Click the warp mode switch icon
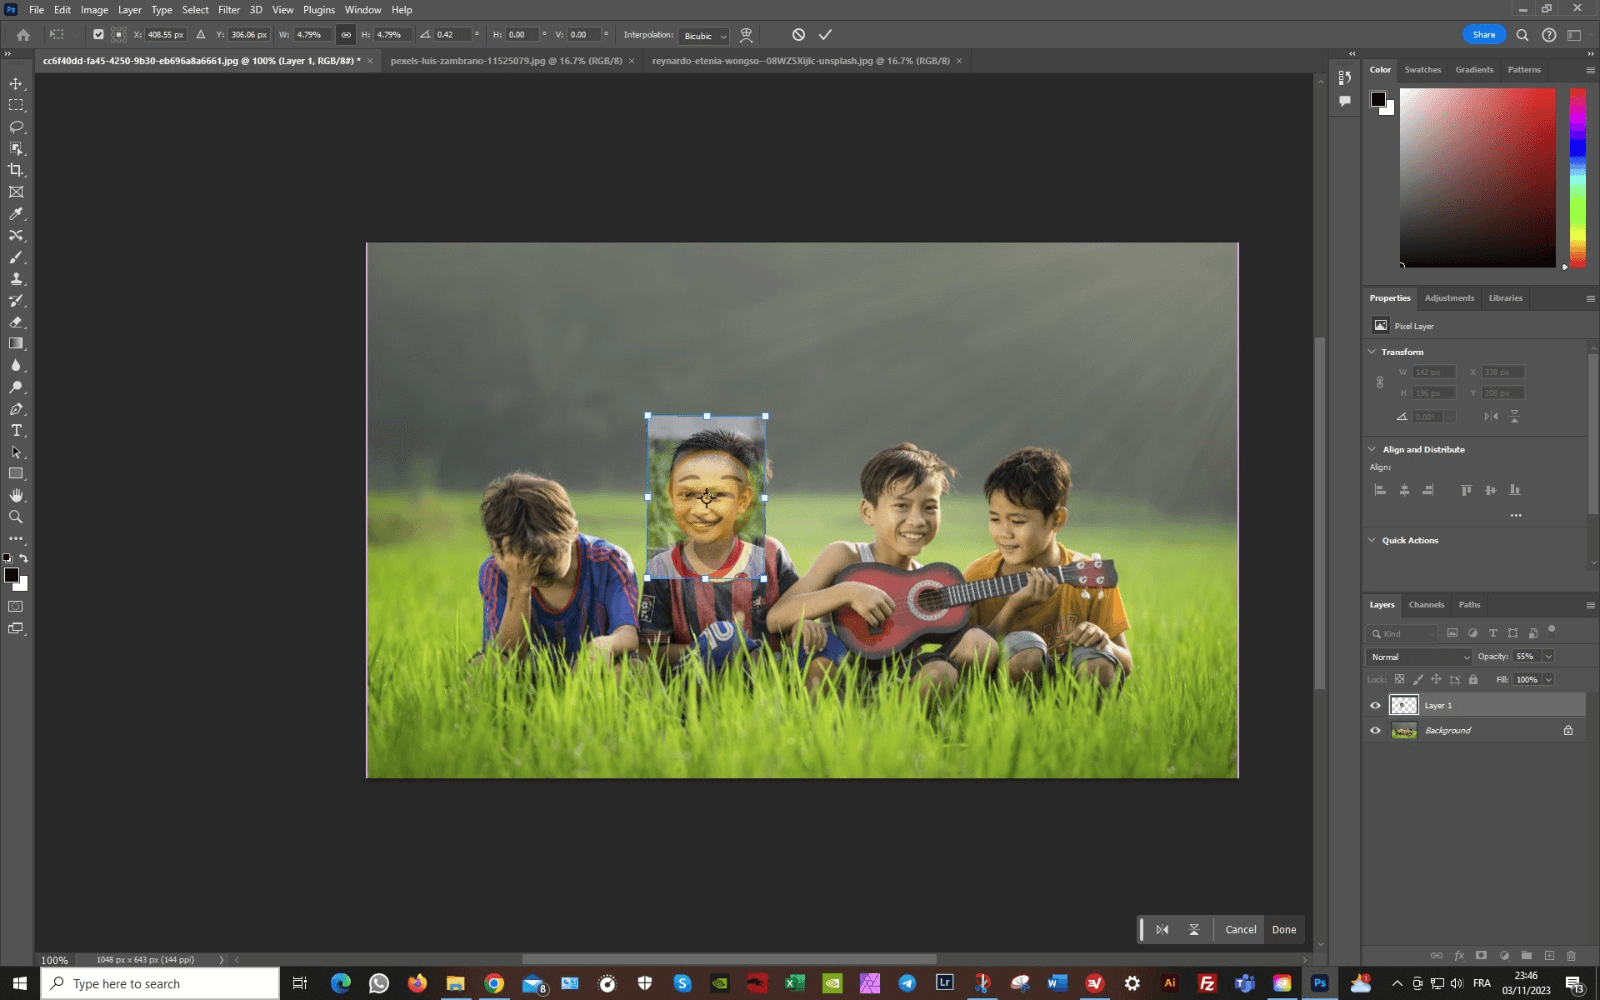Viewport: 1600px width, 1000px height. pyautogui.click(x=746, y=35)
